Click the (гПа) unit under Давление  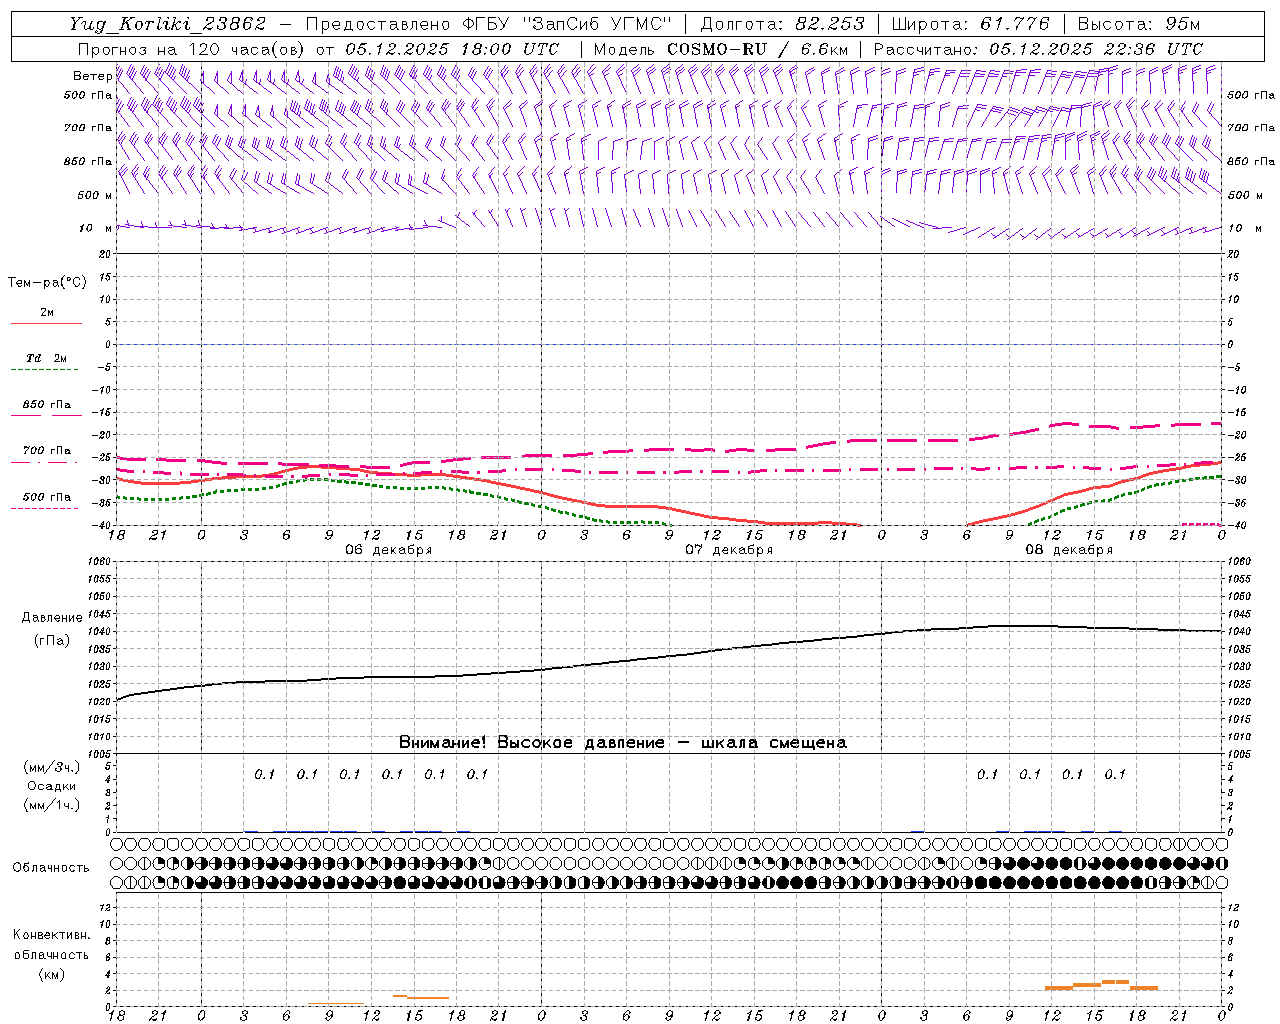[x=52, y=641]
